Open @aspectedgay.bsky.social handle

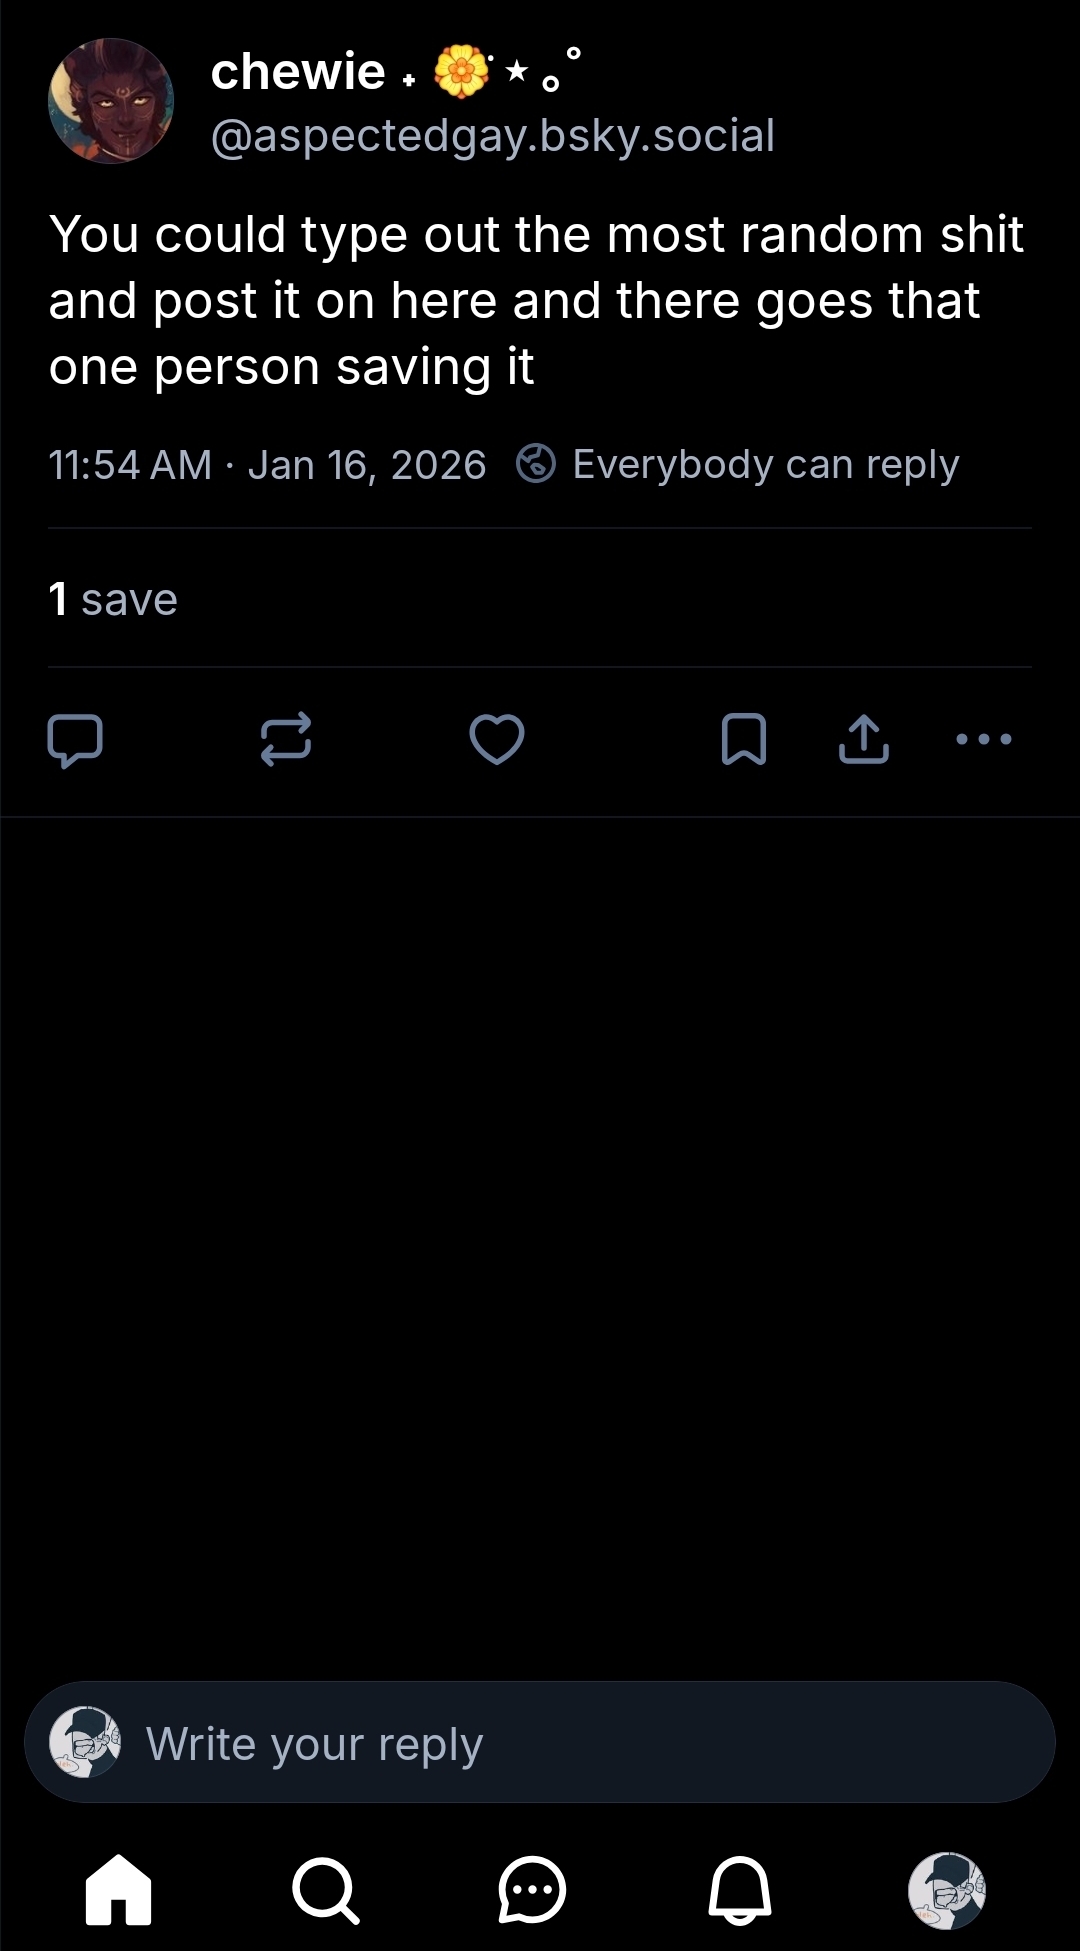[x=493, y=136]
